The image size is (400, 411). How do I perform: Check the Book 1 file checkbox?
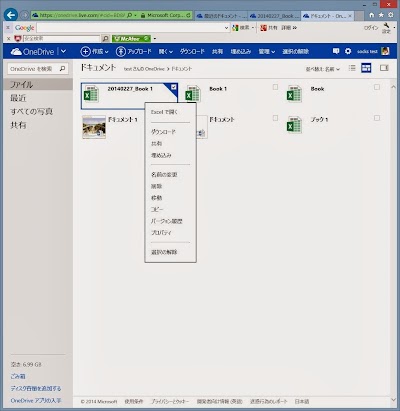click(x=275, y=87)
